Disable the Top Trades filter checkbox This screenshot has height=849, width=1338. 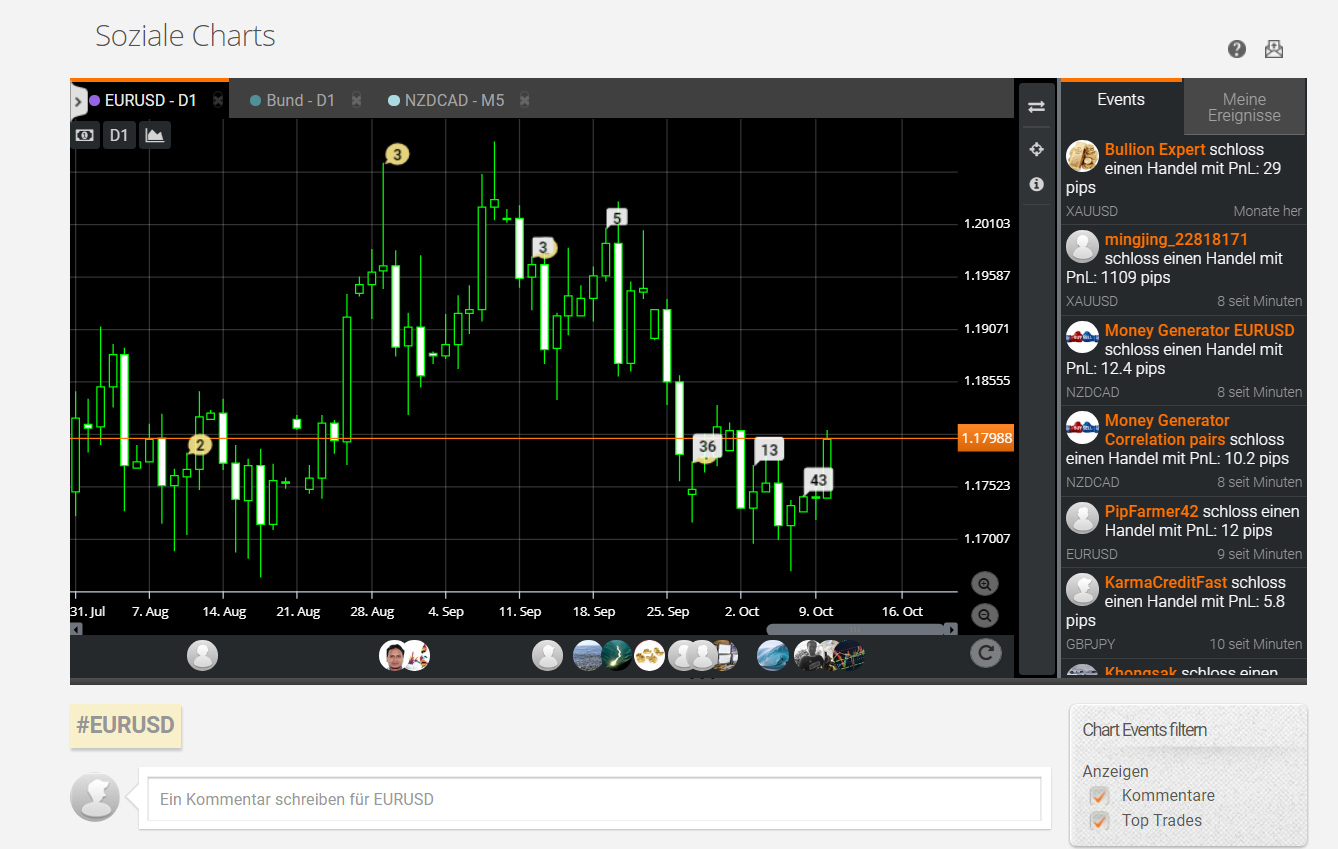[1099, 821]
